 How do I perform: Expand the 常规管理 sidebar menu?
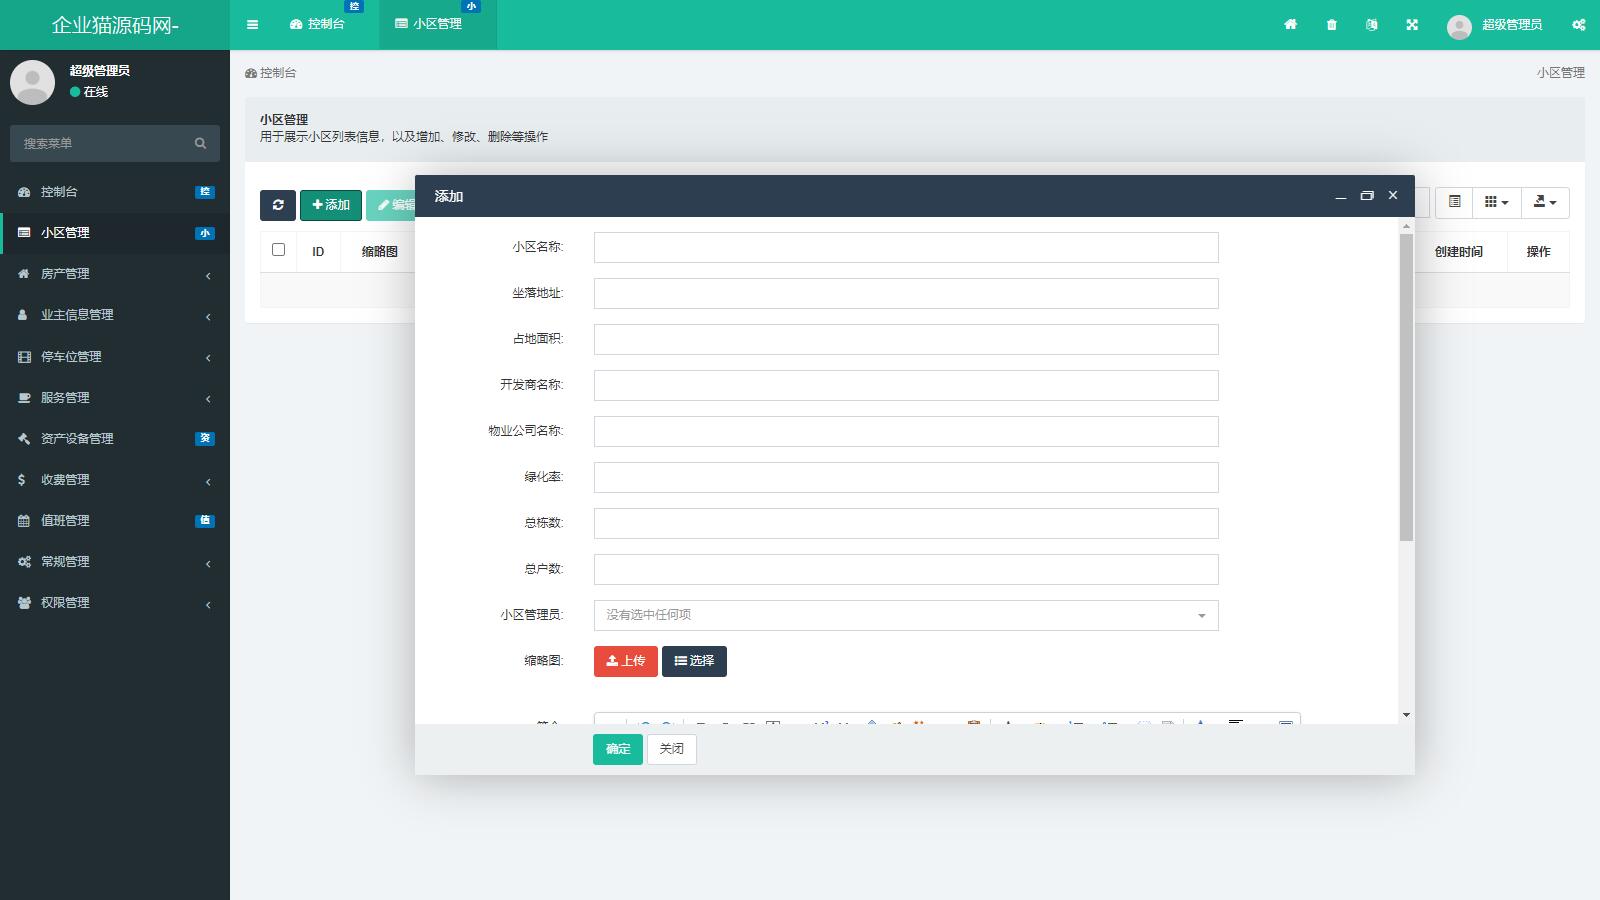115,562
